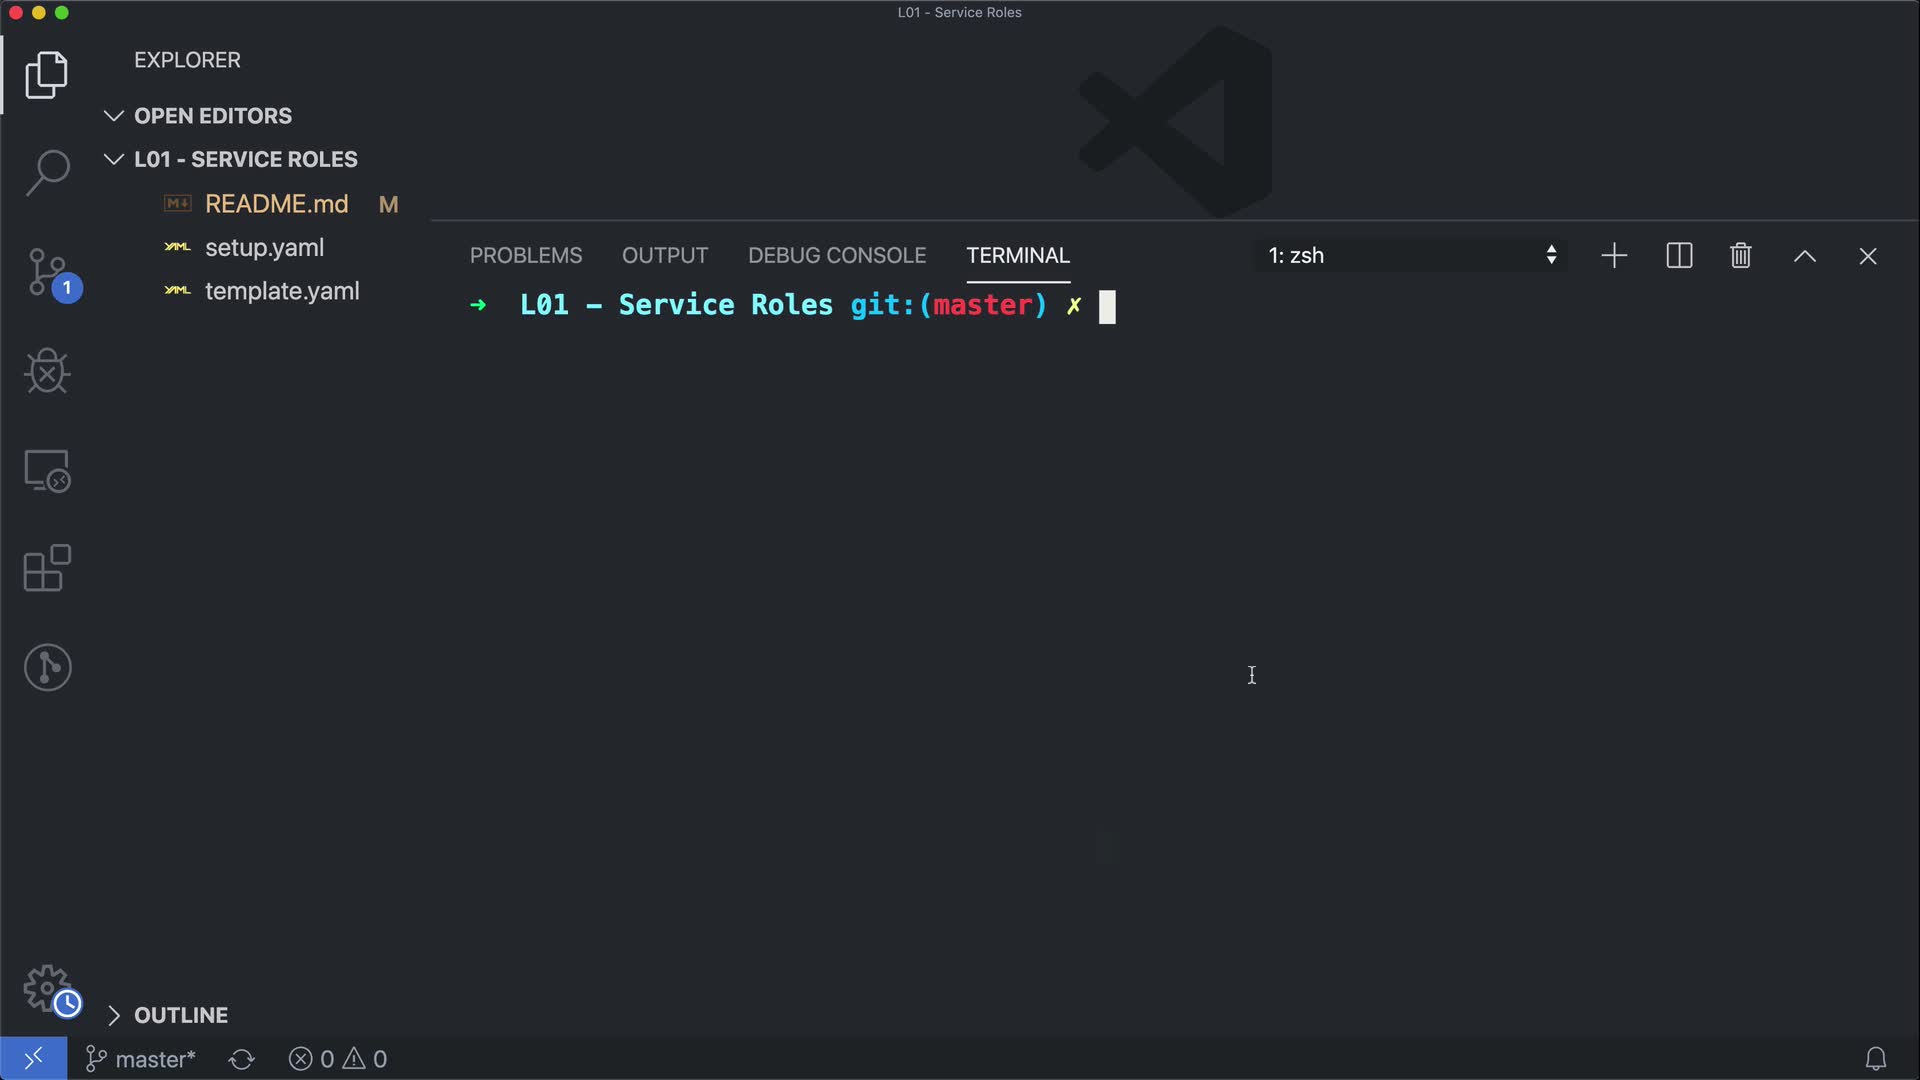
Task: Switch to the PROBLEMS tab
Action: click(526, 256)
